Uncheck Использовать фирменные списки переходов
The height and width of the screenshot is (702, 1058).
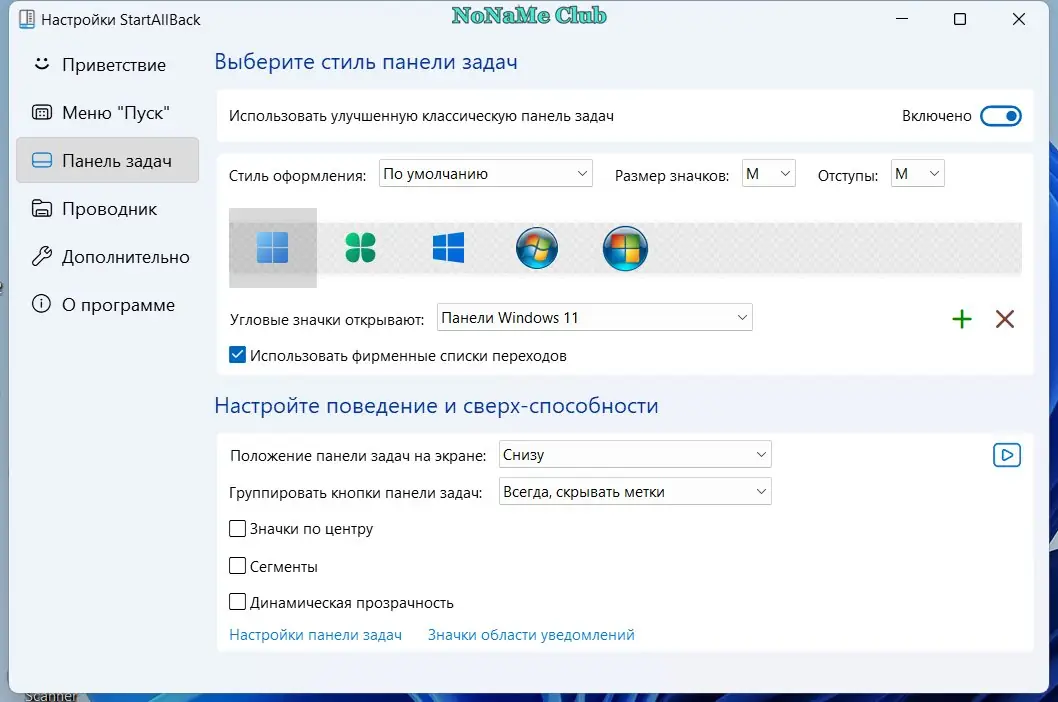(x=238, y=355)
